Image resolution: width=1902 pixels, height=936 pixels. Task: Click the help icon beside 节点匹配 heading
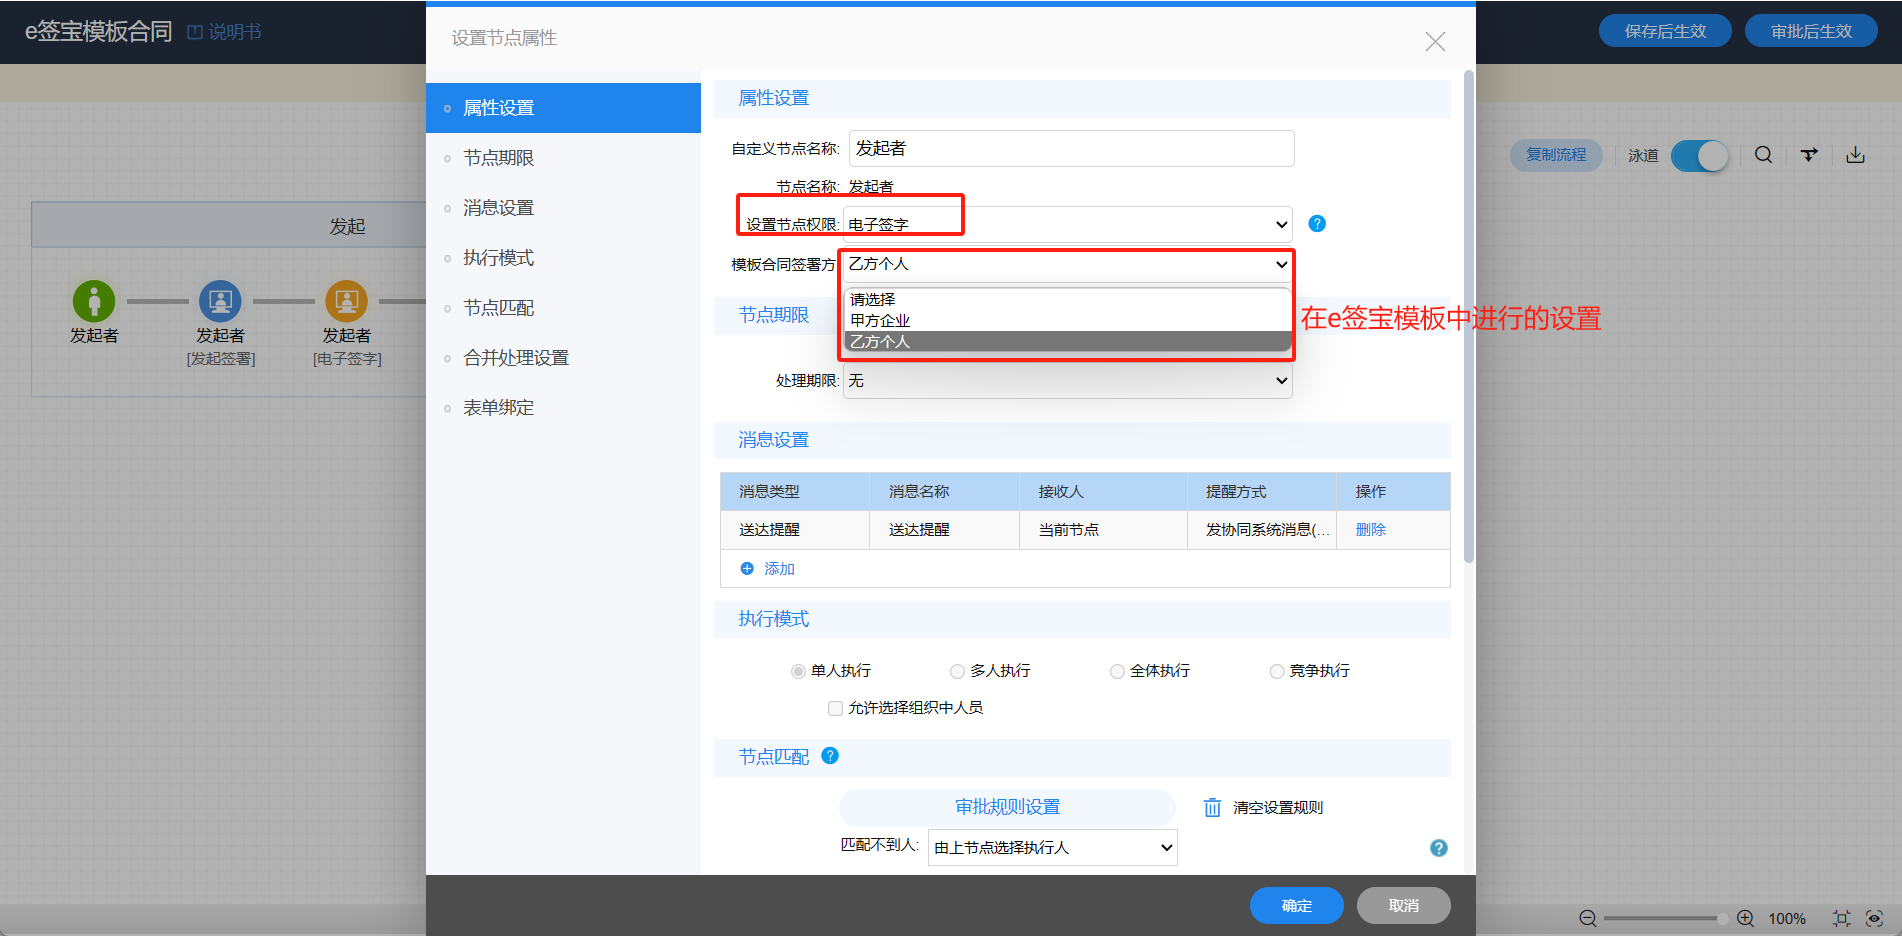[x=830, y=756]
